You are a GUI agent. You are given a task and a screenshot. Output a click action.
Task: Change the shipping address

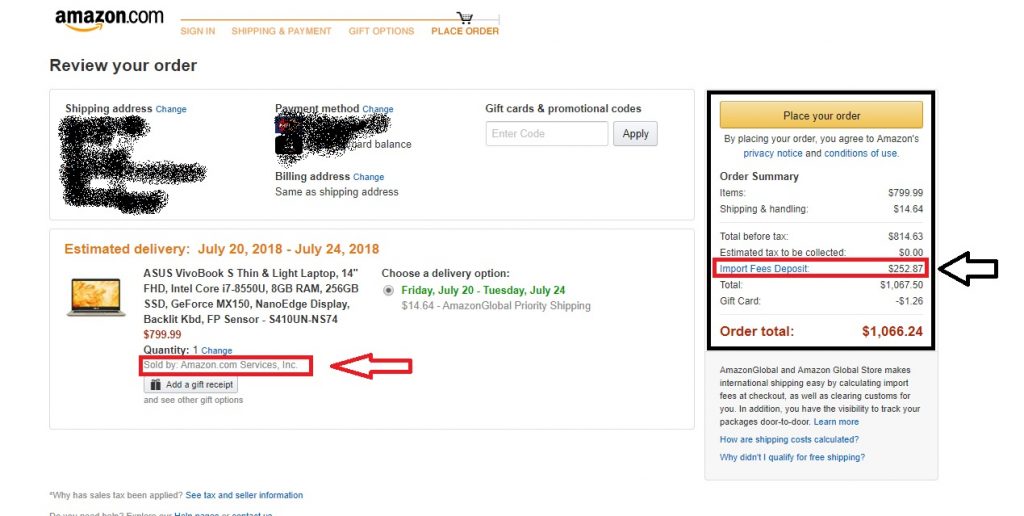(x=171, y=110)
